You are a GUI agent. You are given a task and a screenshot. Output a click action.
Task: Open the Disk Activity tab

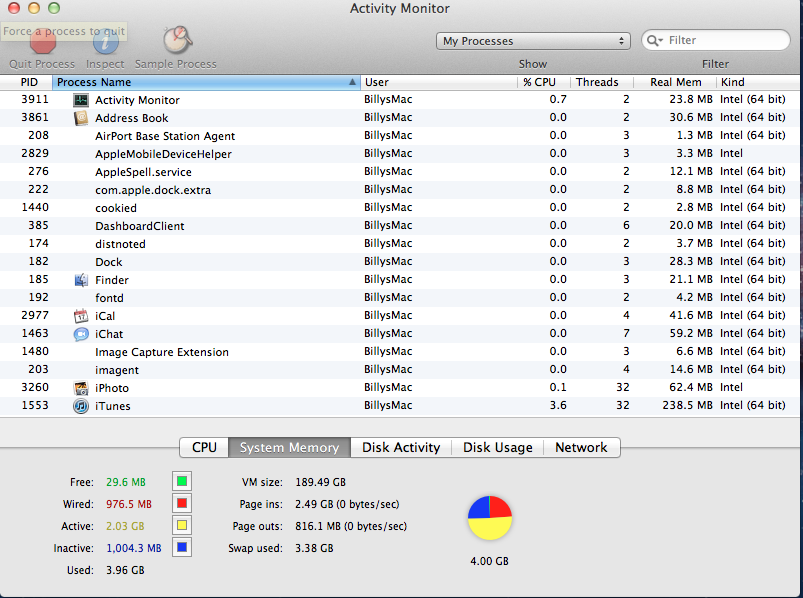tap(401, 447)
